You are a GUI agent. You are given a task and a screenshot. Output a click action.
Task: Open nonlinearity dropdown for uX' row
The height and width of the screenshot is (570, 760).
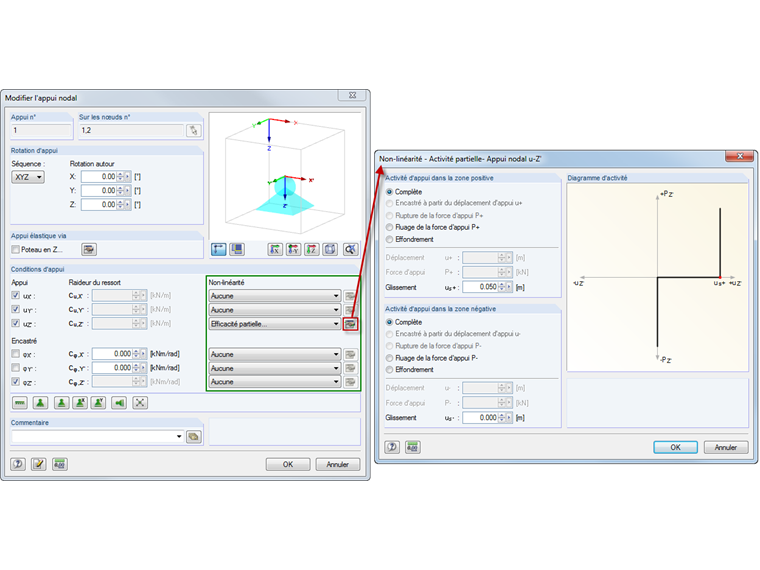[x=275, y=296]
